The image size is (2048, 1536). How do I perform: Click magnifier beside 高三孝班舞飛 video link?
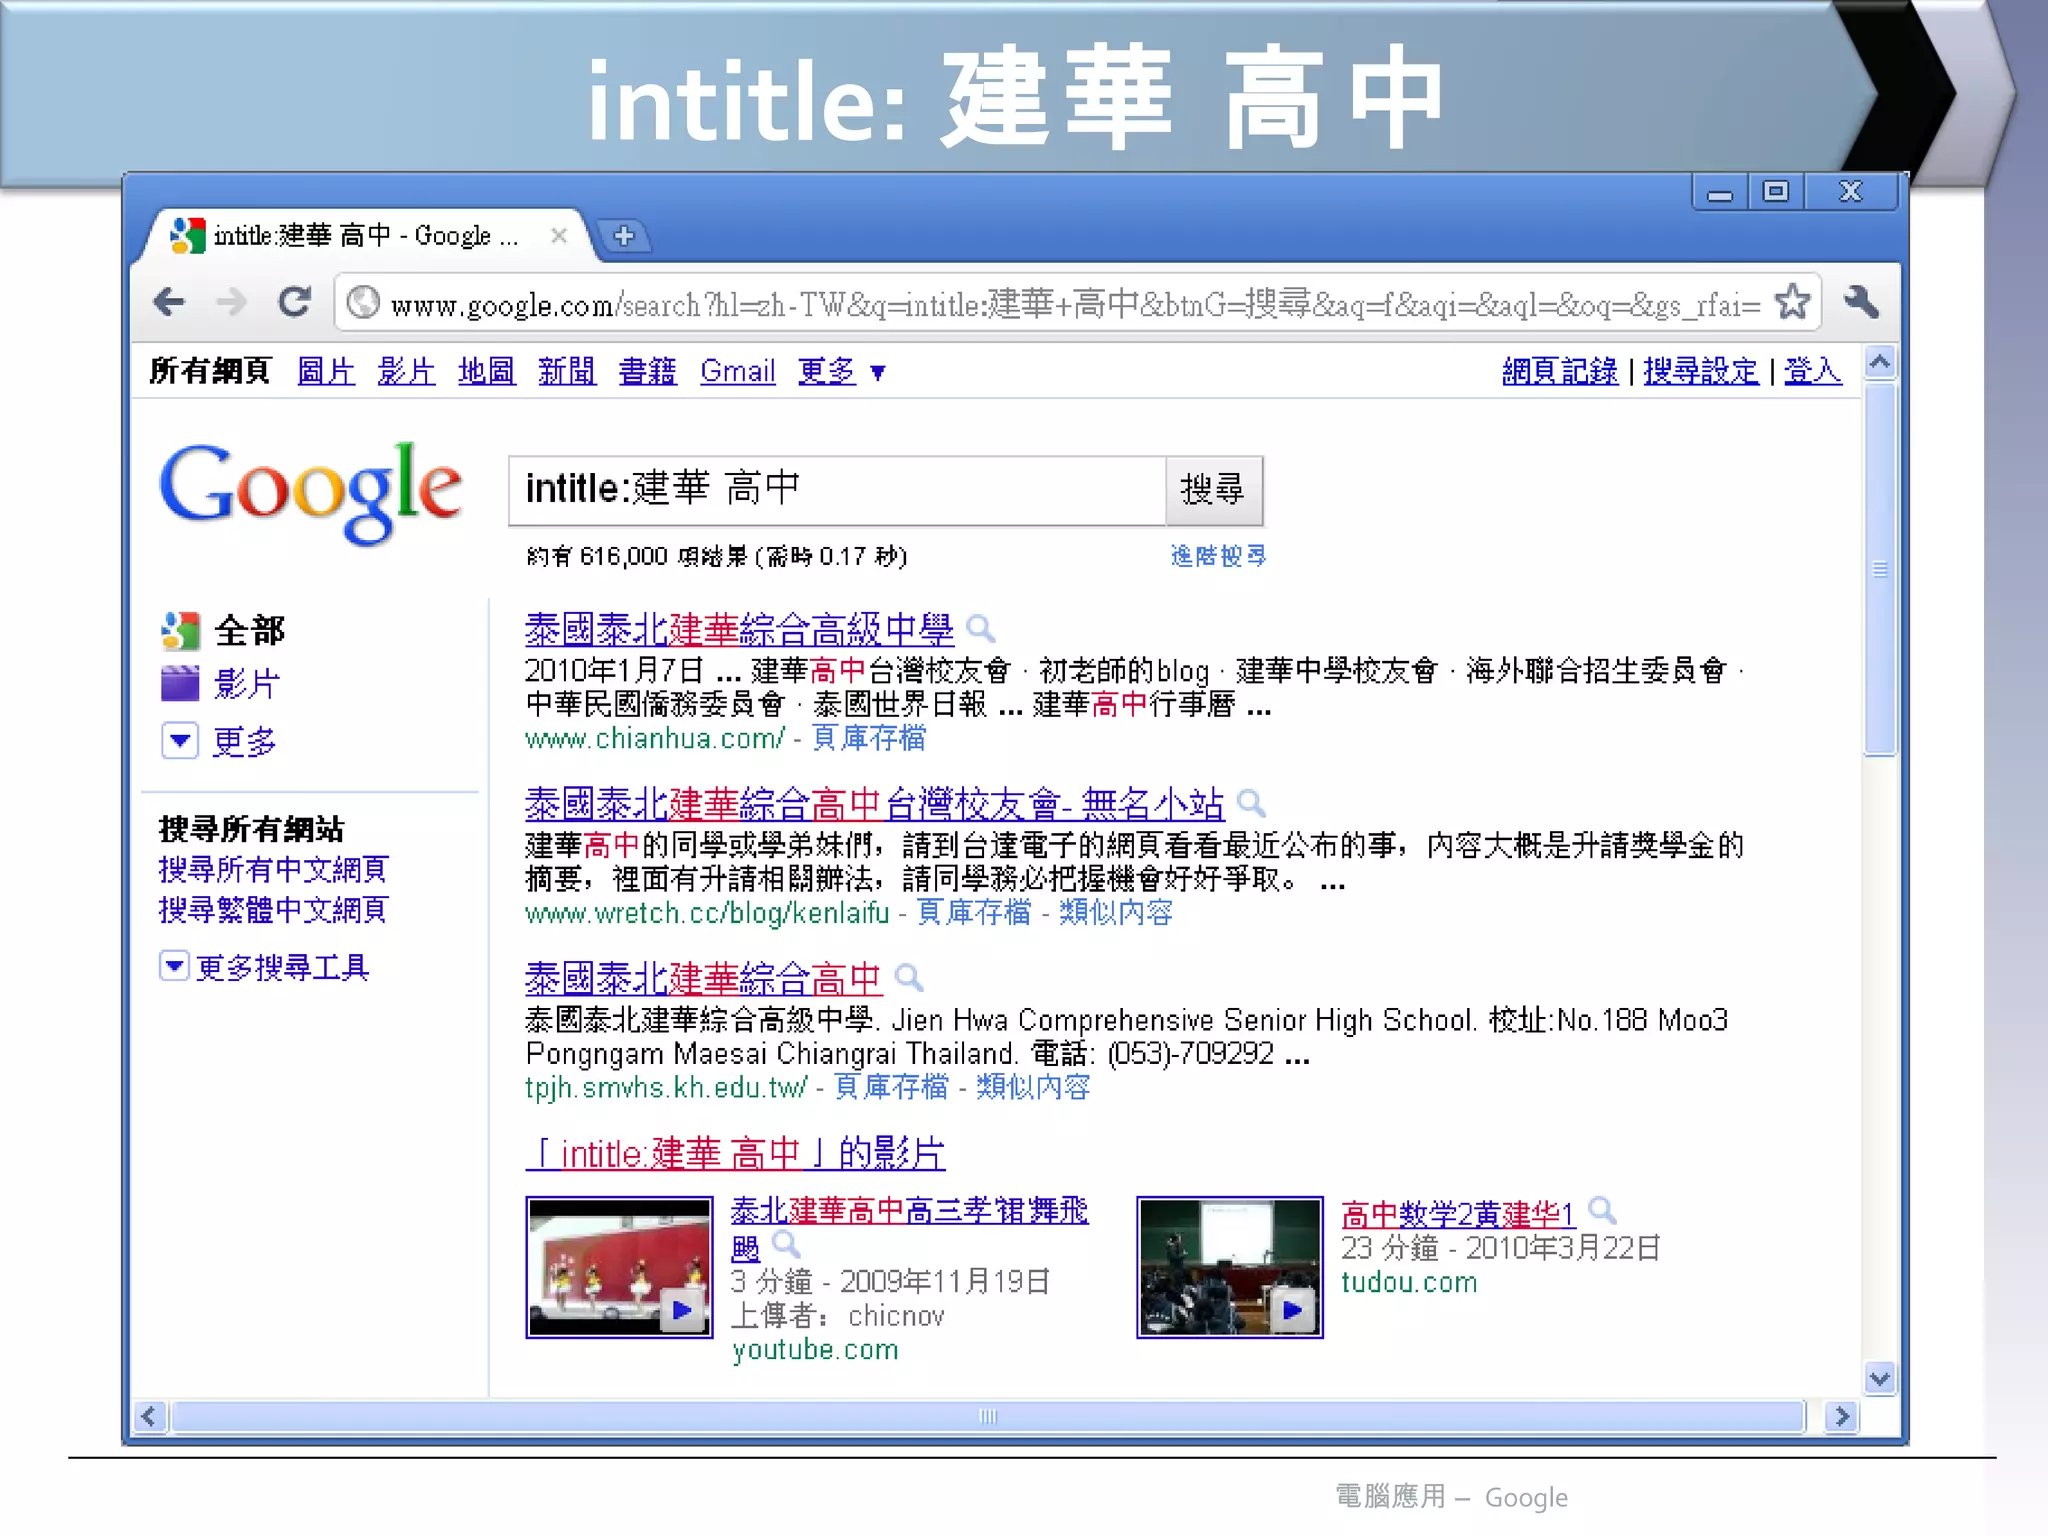tap(787, 1245)
